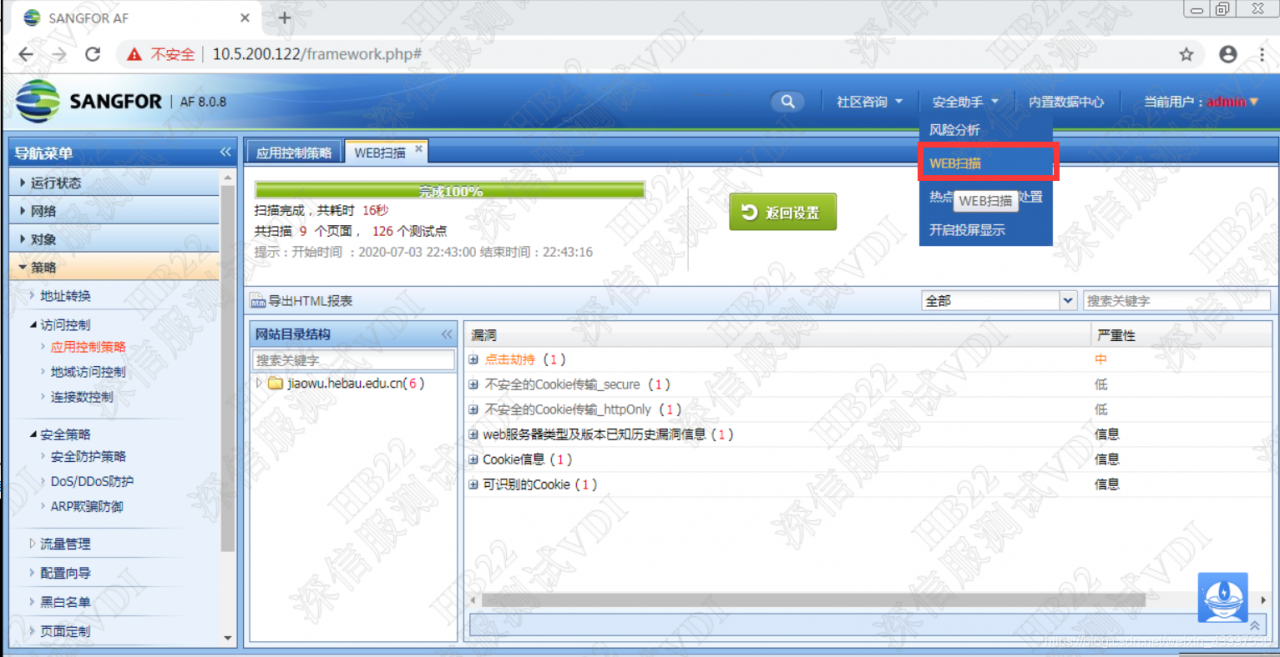This screenshot has width=1280, height=657.
Task: Switch to the 应用控制策略 tab
Action: pos(293,153)
